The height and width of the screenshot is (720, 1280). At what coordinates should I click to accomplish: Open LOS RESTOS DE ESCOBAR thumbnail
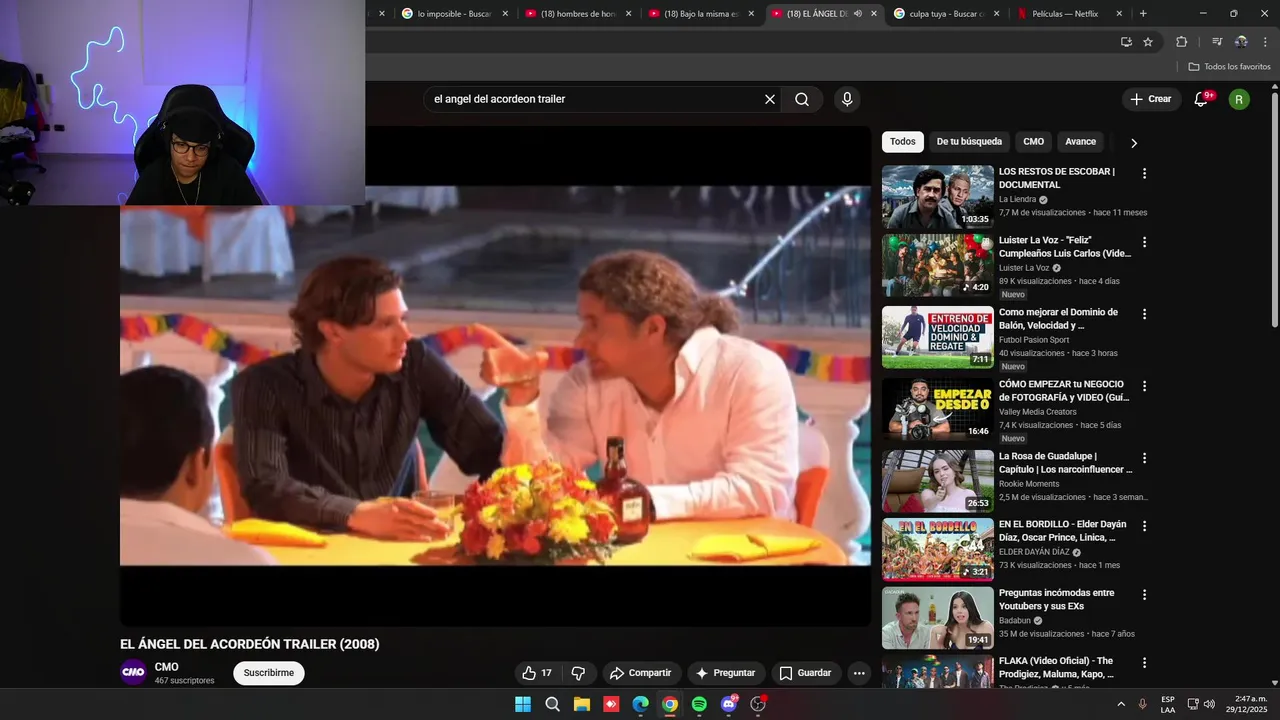(938, 197)
